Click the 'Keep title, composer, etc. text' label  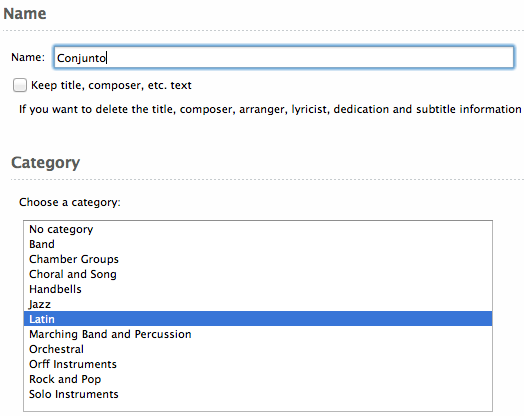pyautogui.click(x=111, y=85)
